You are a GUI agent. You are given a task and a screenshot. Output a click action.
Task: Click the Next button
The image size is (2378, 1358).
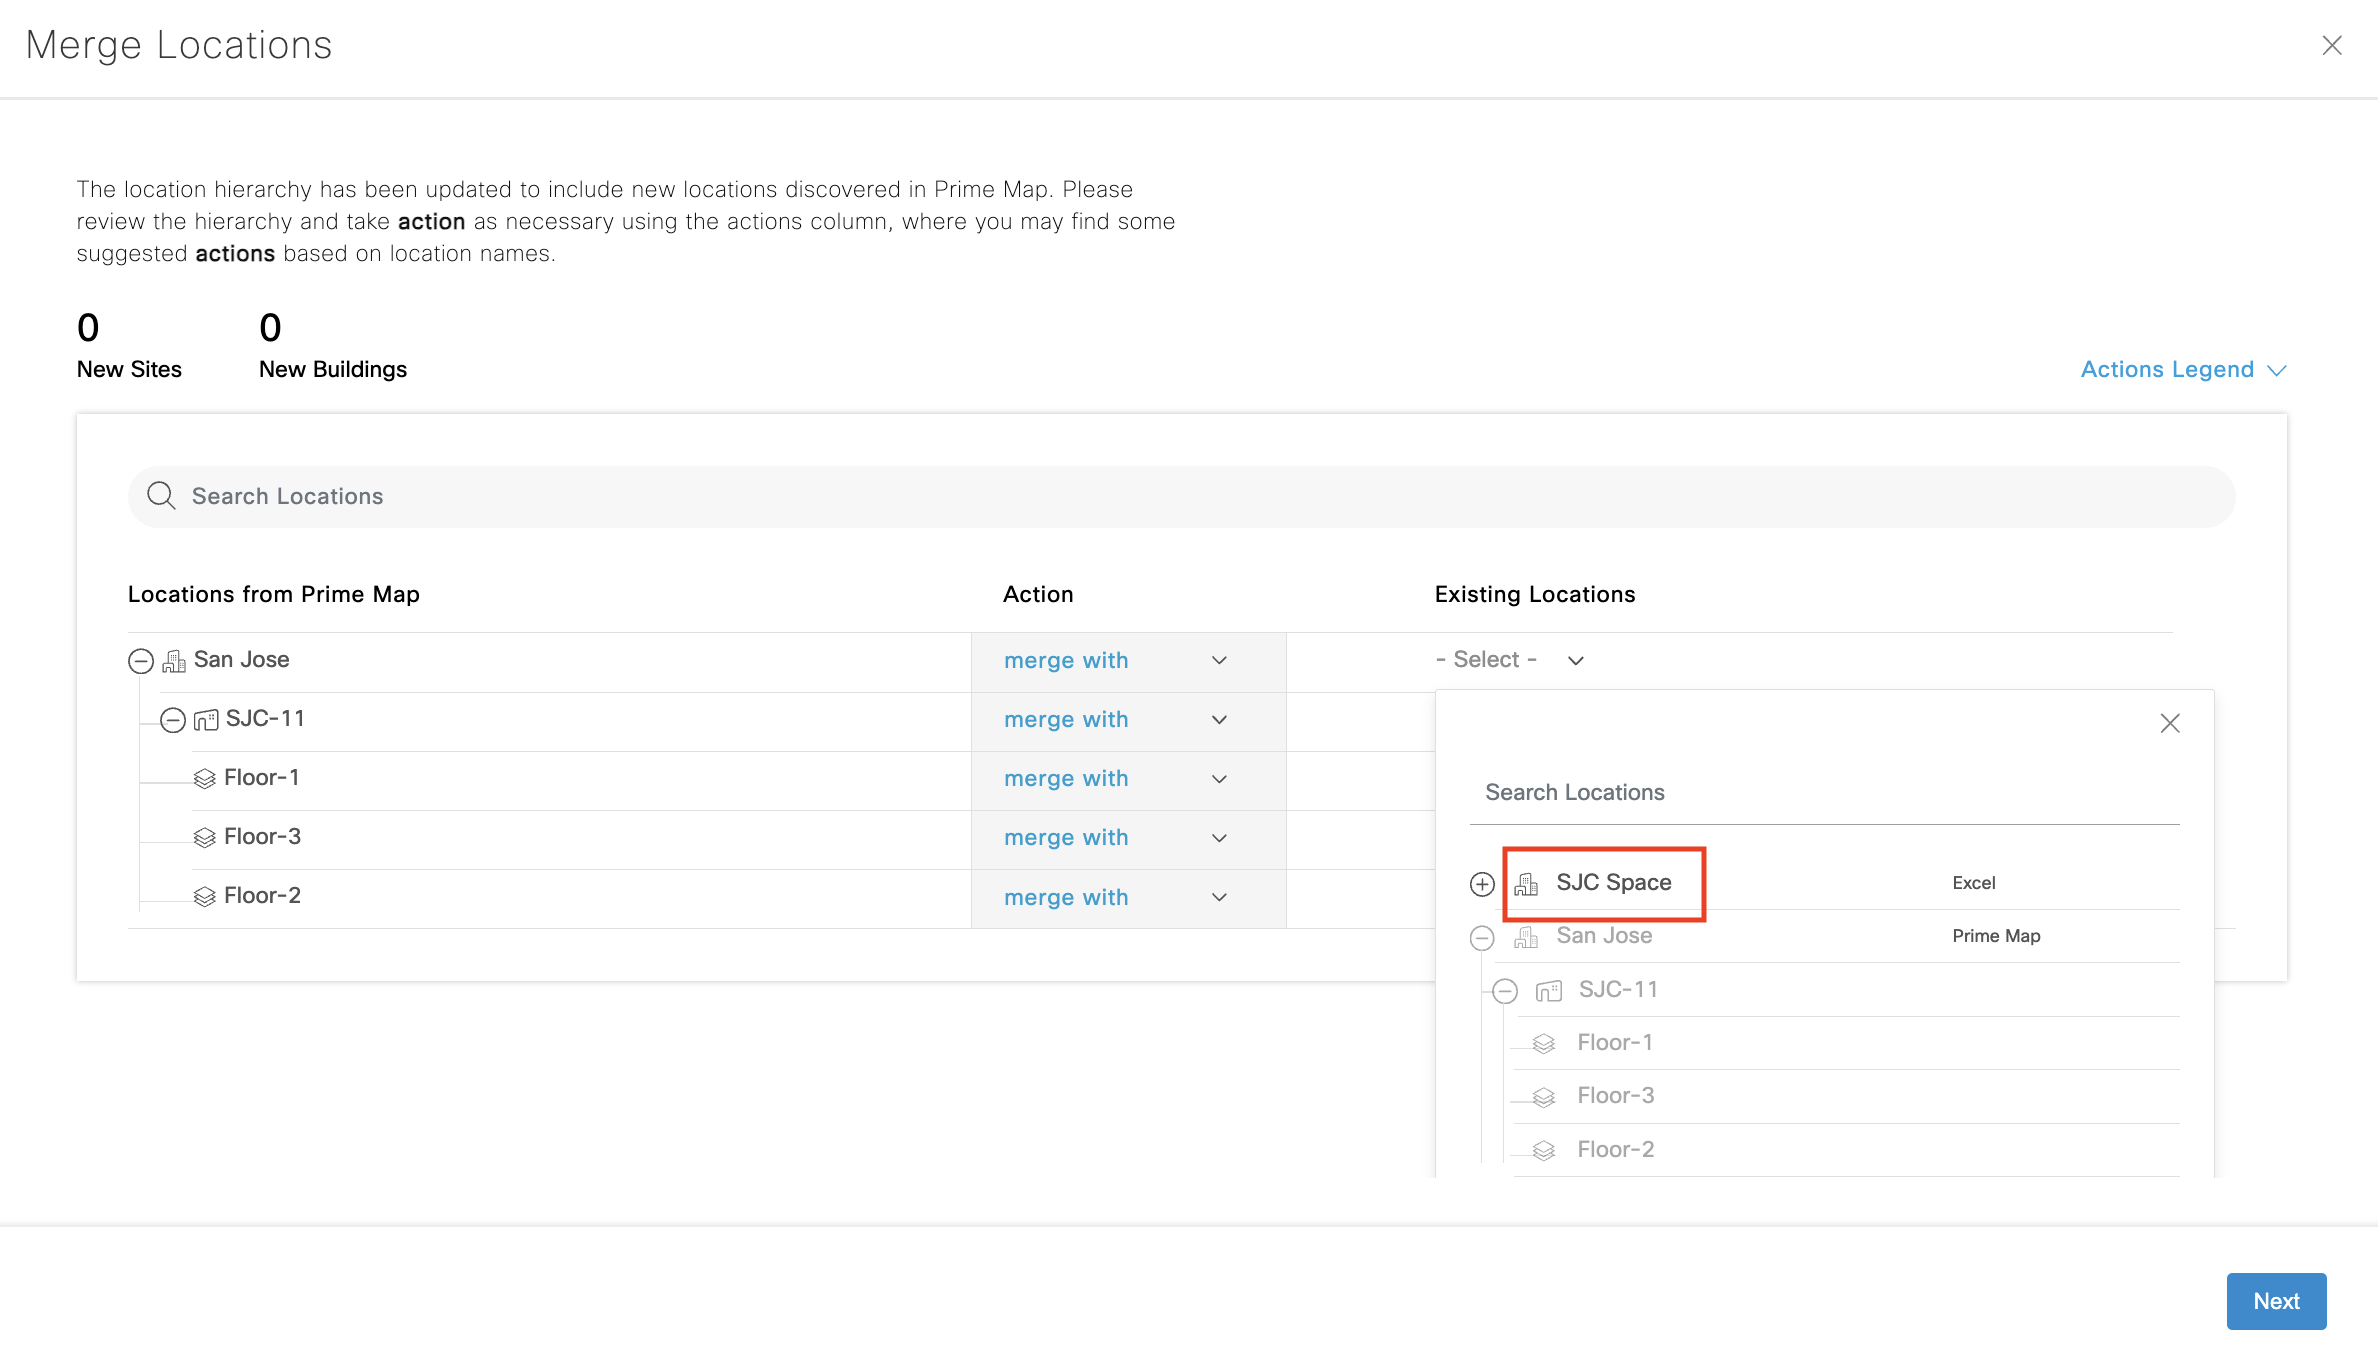[x=2276, y=1301]
